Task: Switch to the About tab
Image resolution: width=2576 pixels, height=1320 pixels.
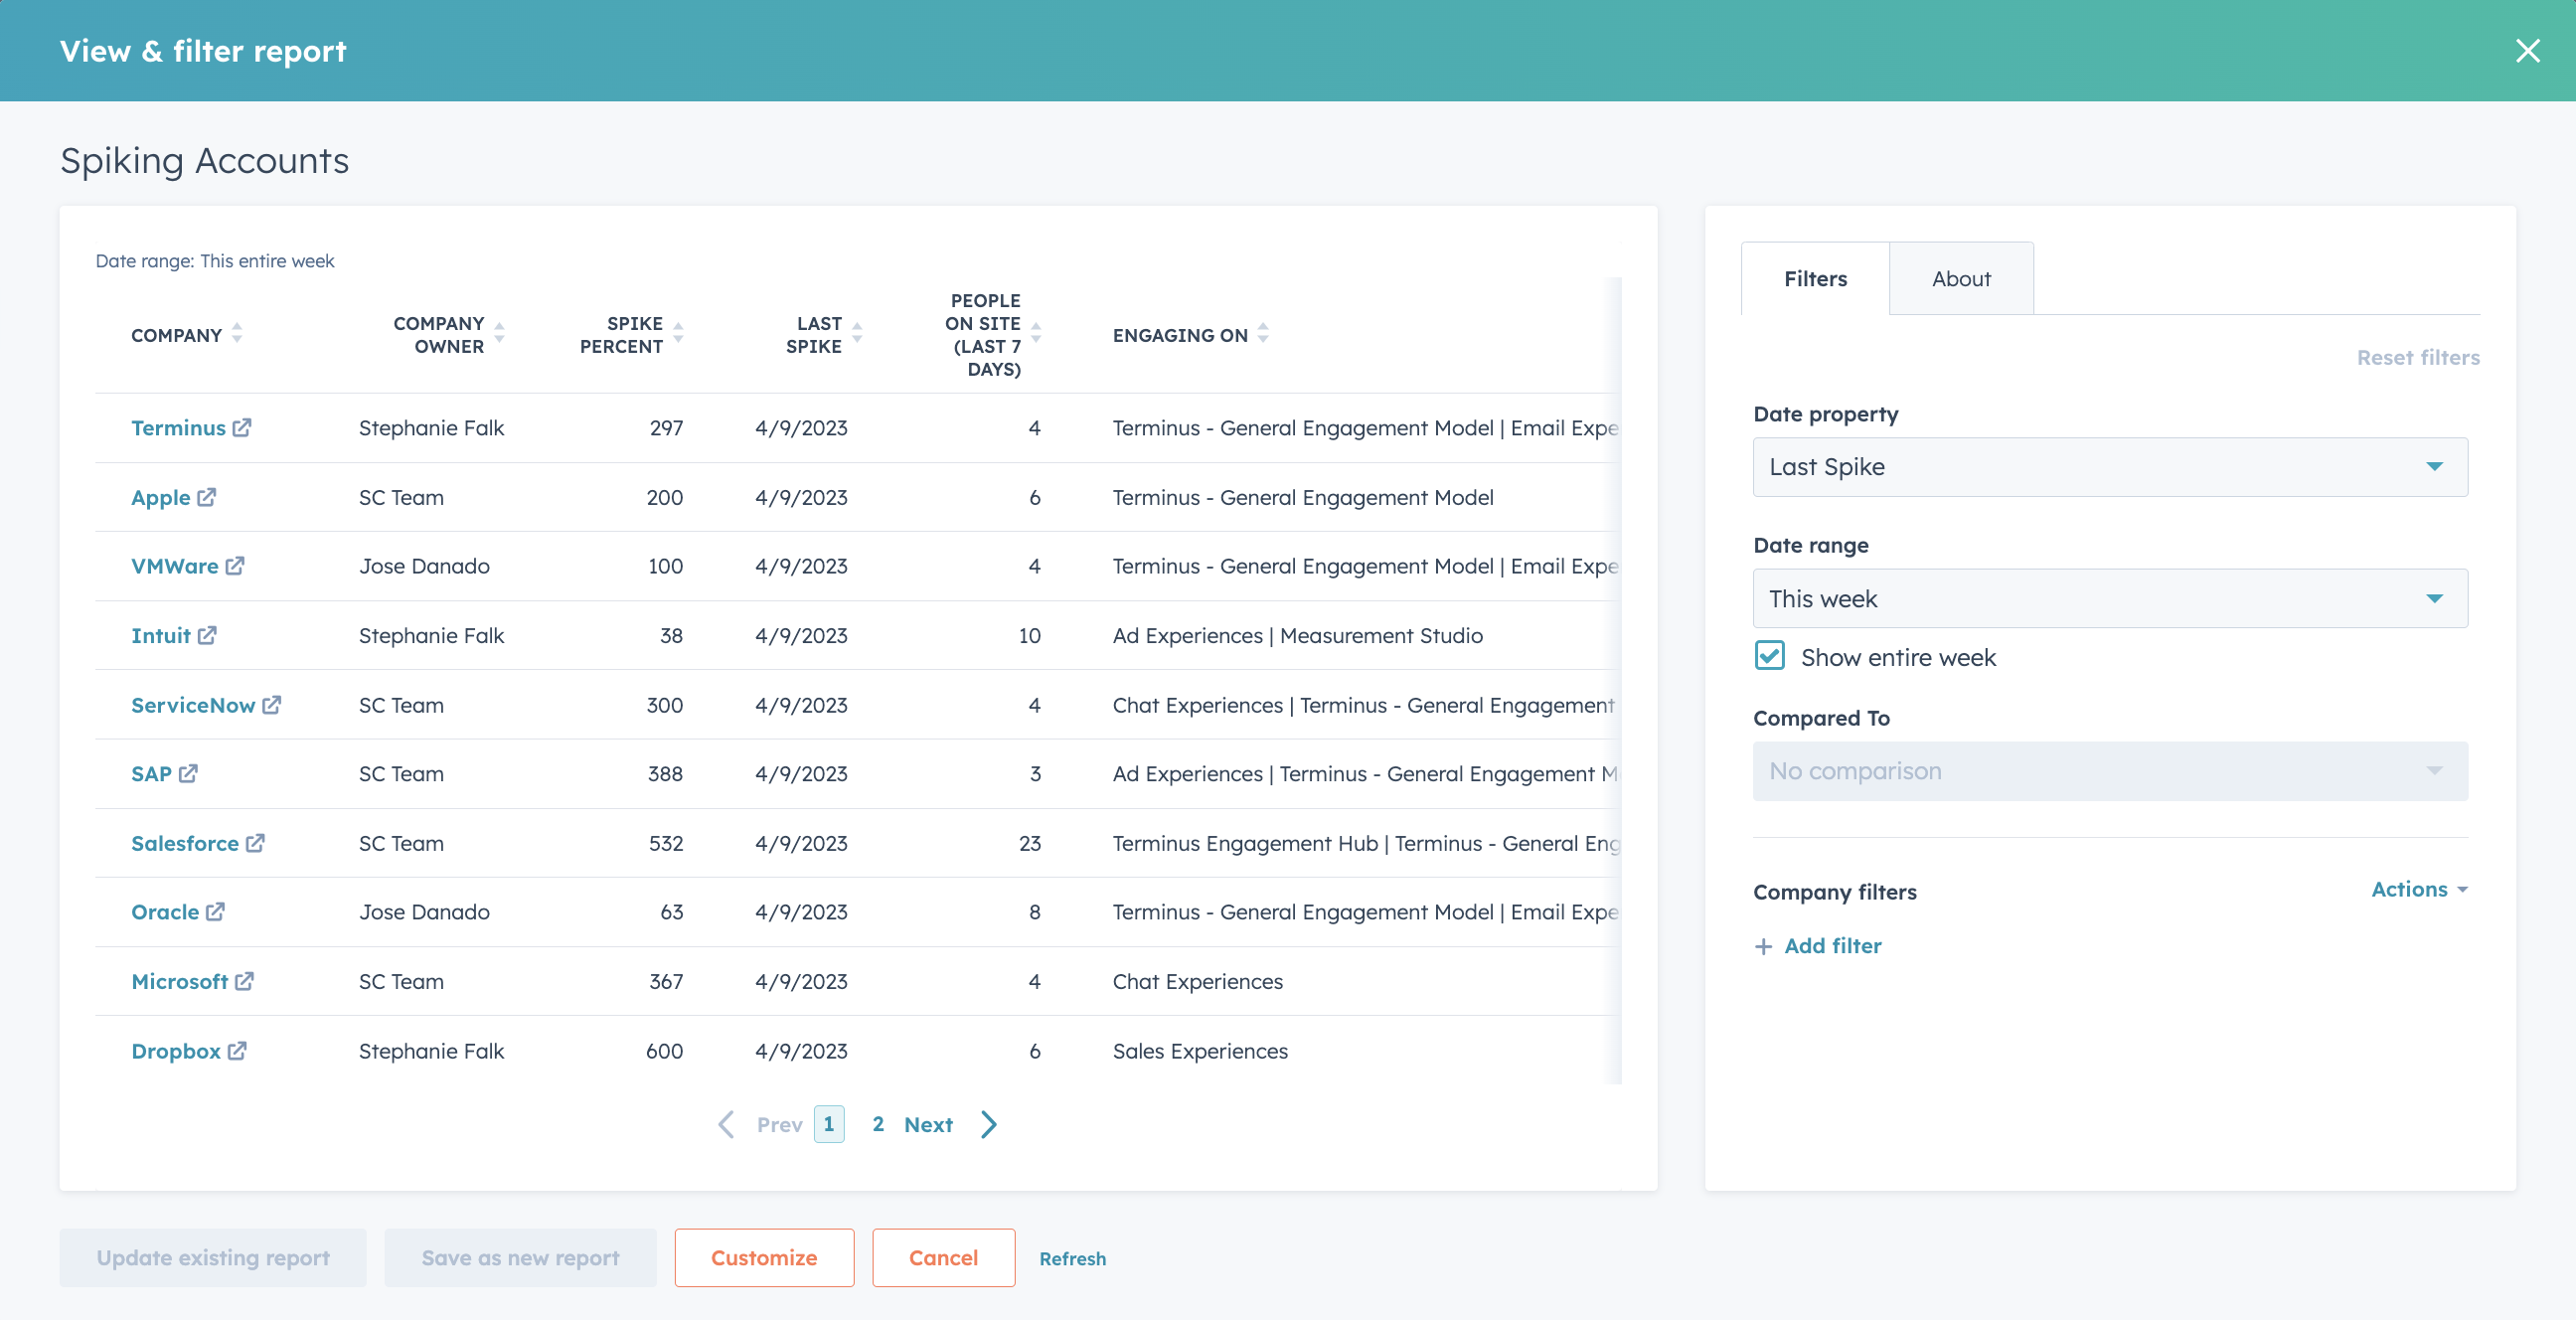Action: tap(1961, 279)
